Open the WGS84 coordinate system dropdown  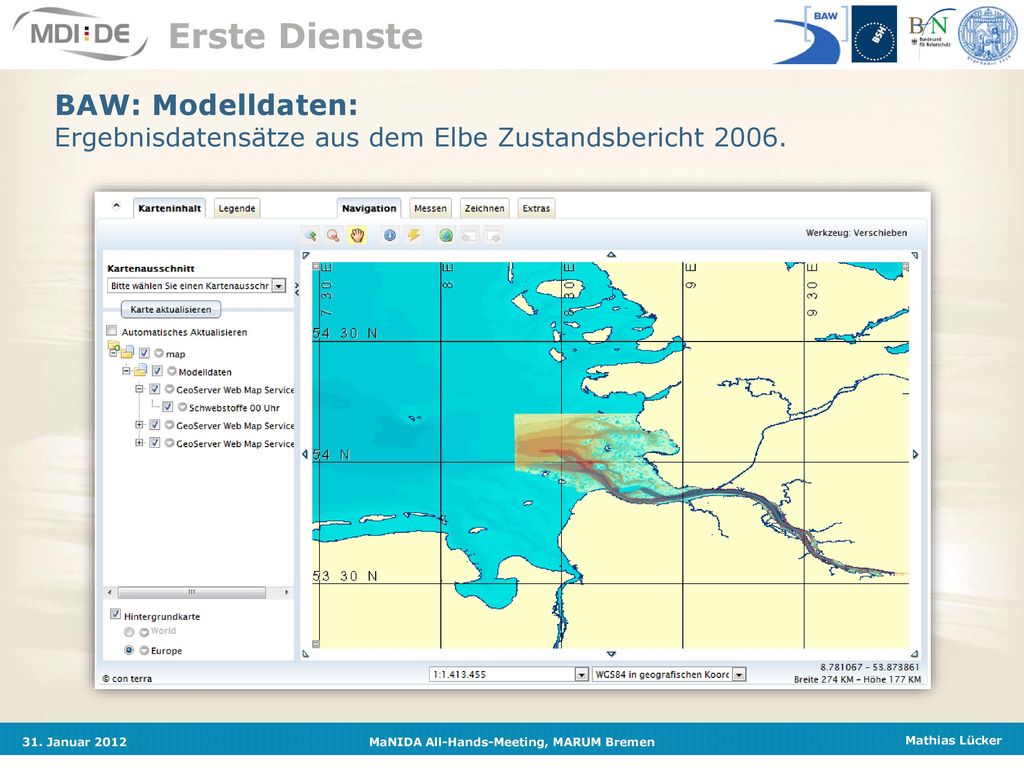739,674
